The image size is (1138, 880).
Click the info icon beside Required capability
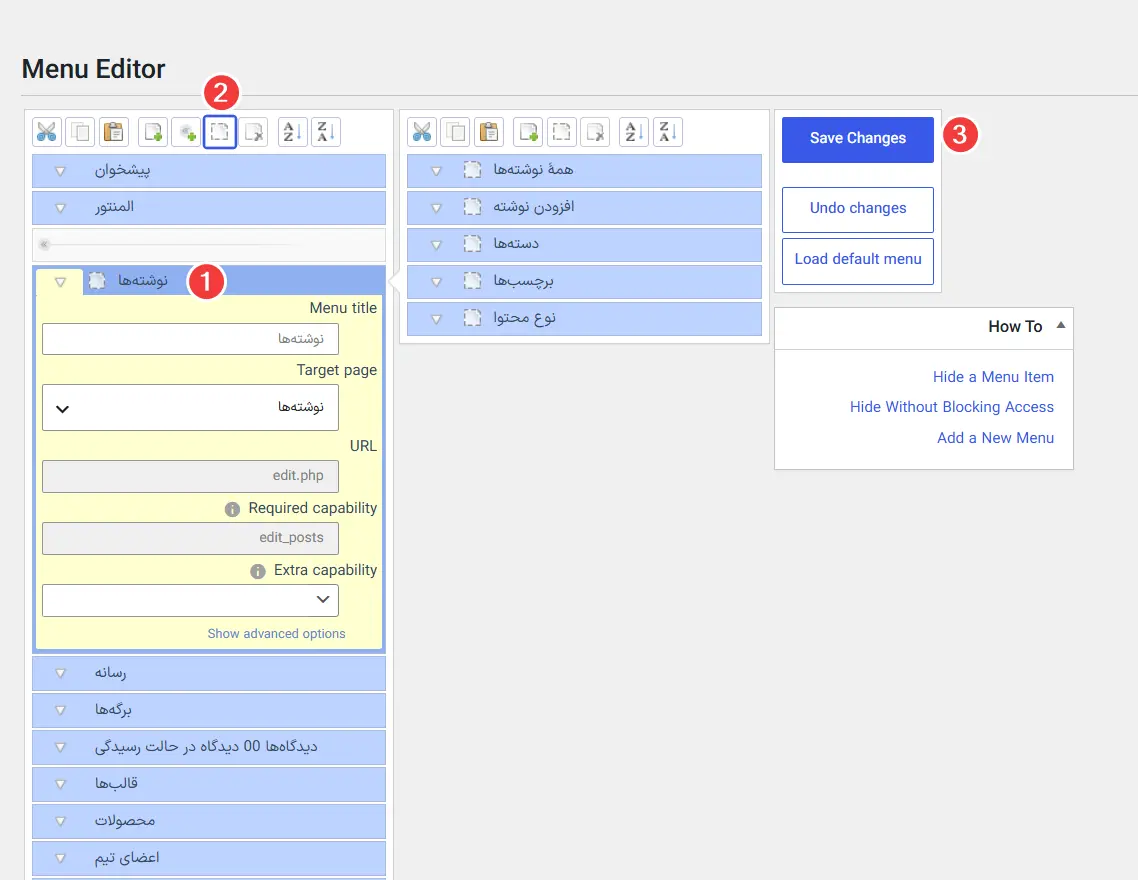point(232,509)
